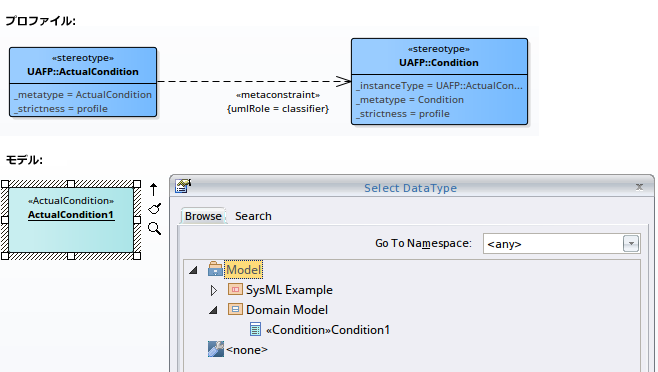
Task: Select «Condition»Condition1 in the tree
Action: pyautogui.click(x=328, y=330)
